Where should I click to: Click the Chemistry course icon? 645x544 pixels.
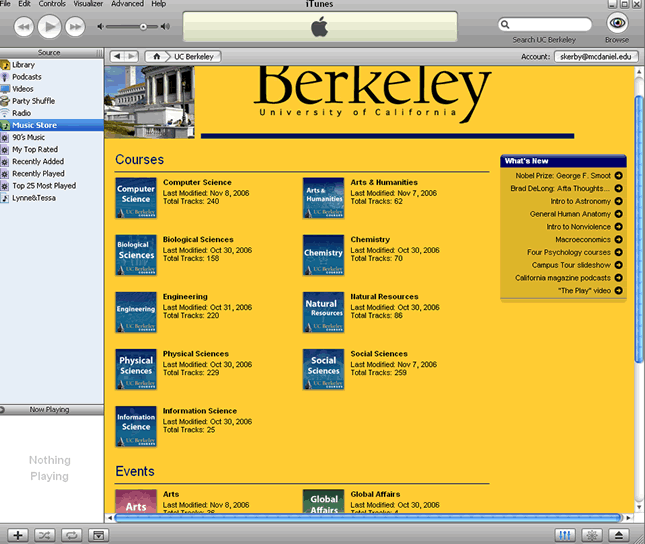click(x=323, y=255)
